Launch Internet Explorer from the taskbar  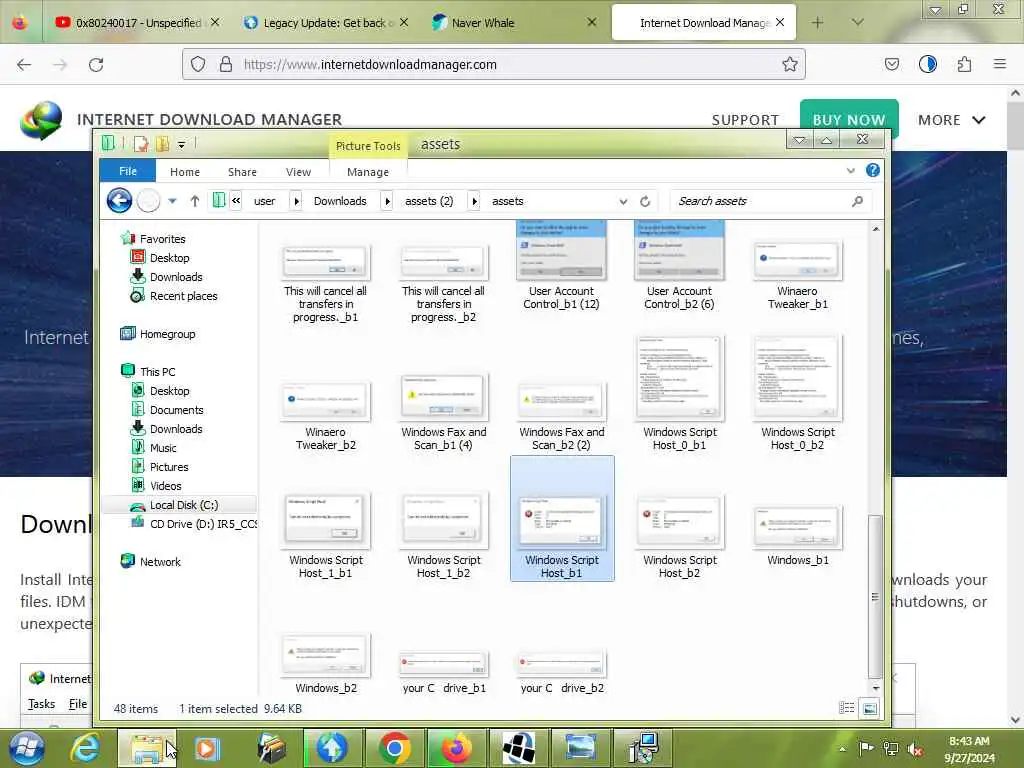click(86, 748)
